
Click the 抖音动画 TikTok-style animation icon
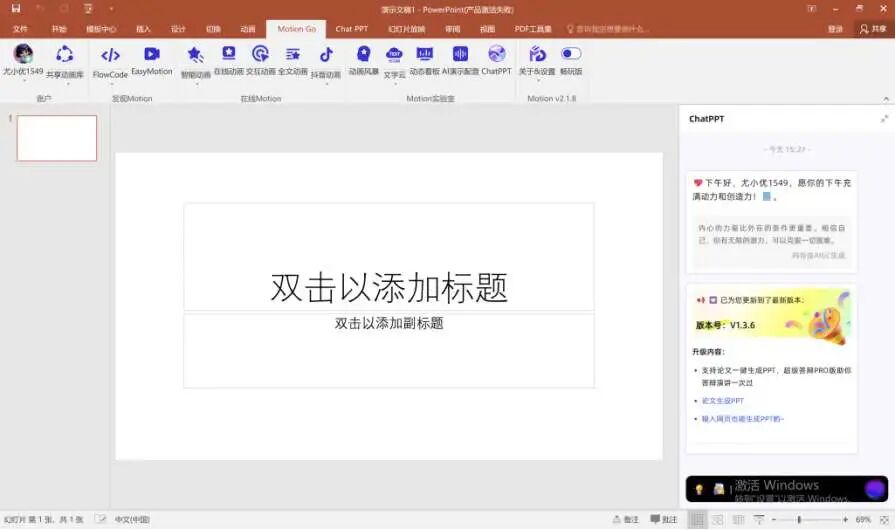point(326,55)
